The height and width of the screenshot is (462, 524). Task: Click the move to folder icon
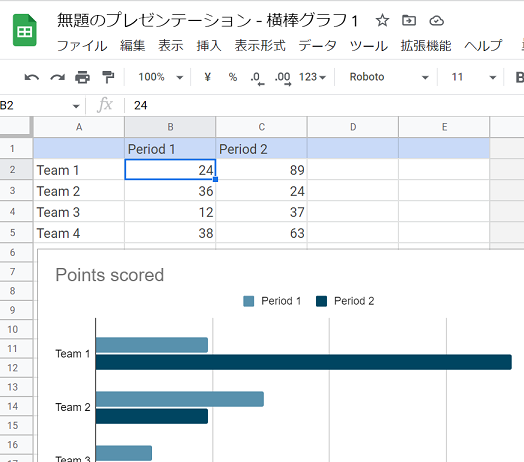pos(409,21)
